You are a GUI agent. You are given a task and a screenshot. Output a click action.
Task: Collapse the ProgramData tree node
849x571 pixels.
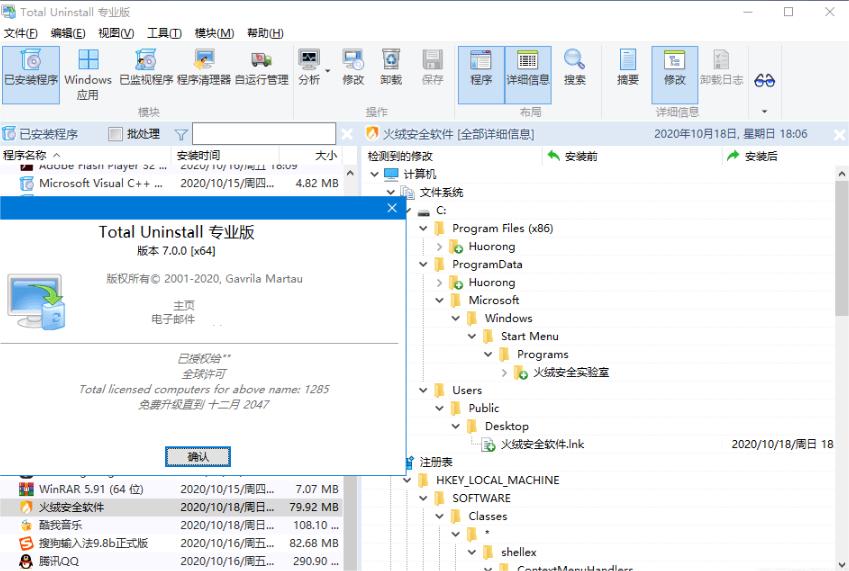pyautogui.click(x=423, y=264)
